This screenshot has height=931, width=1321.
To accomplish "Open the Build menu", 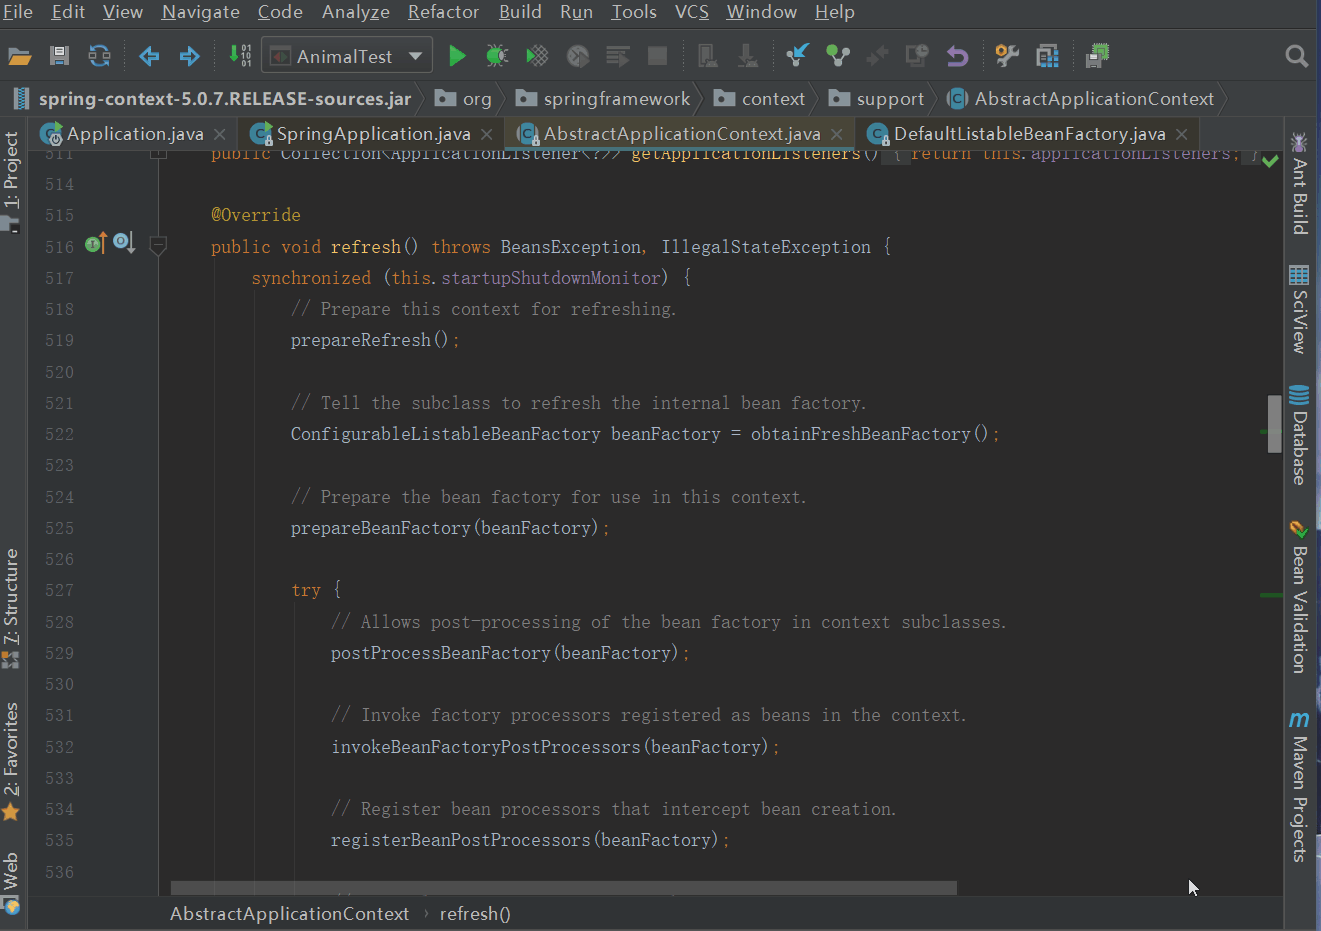I will coord(520,12).
